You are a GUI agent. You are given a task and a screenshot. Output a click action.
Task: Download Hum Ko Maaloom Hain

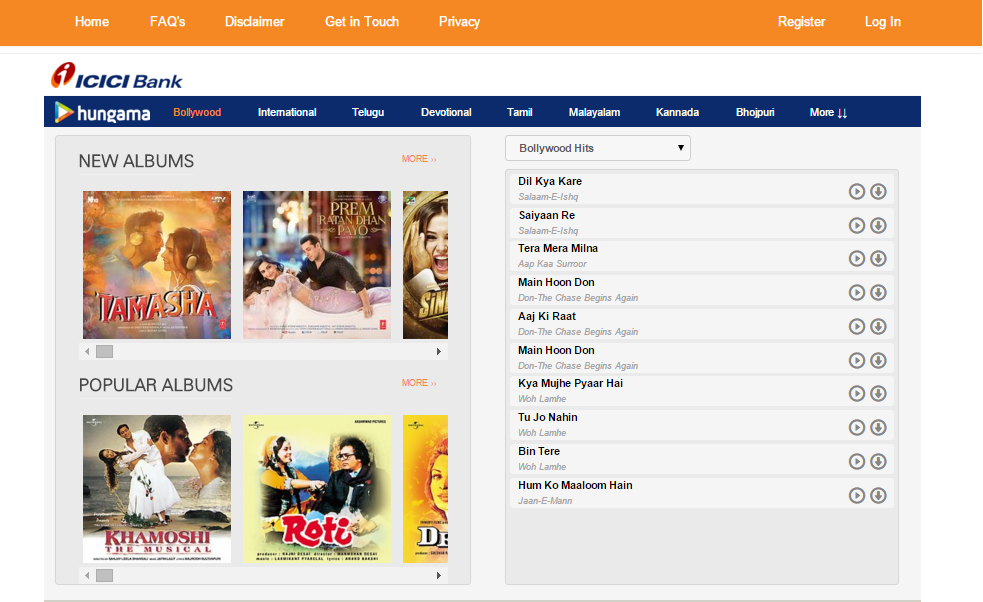pyautogui.click(x=878, y=495)
